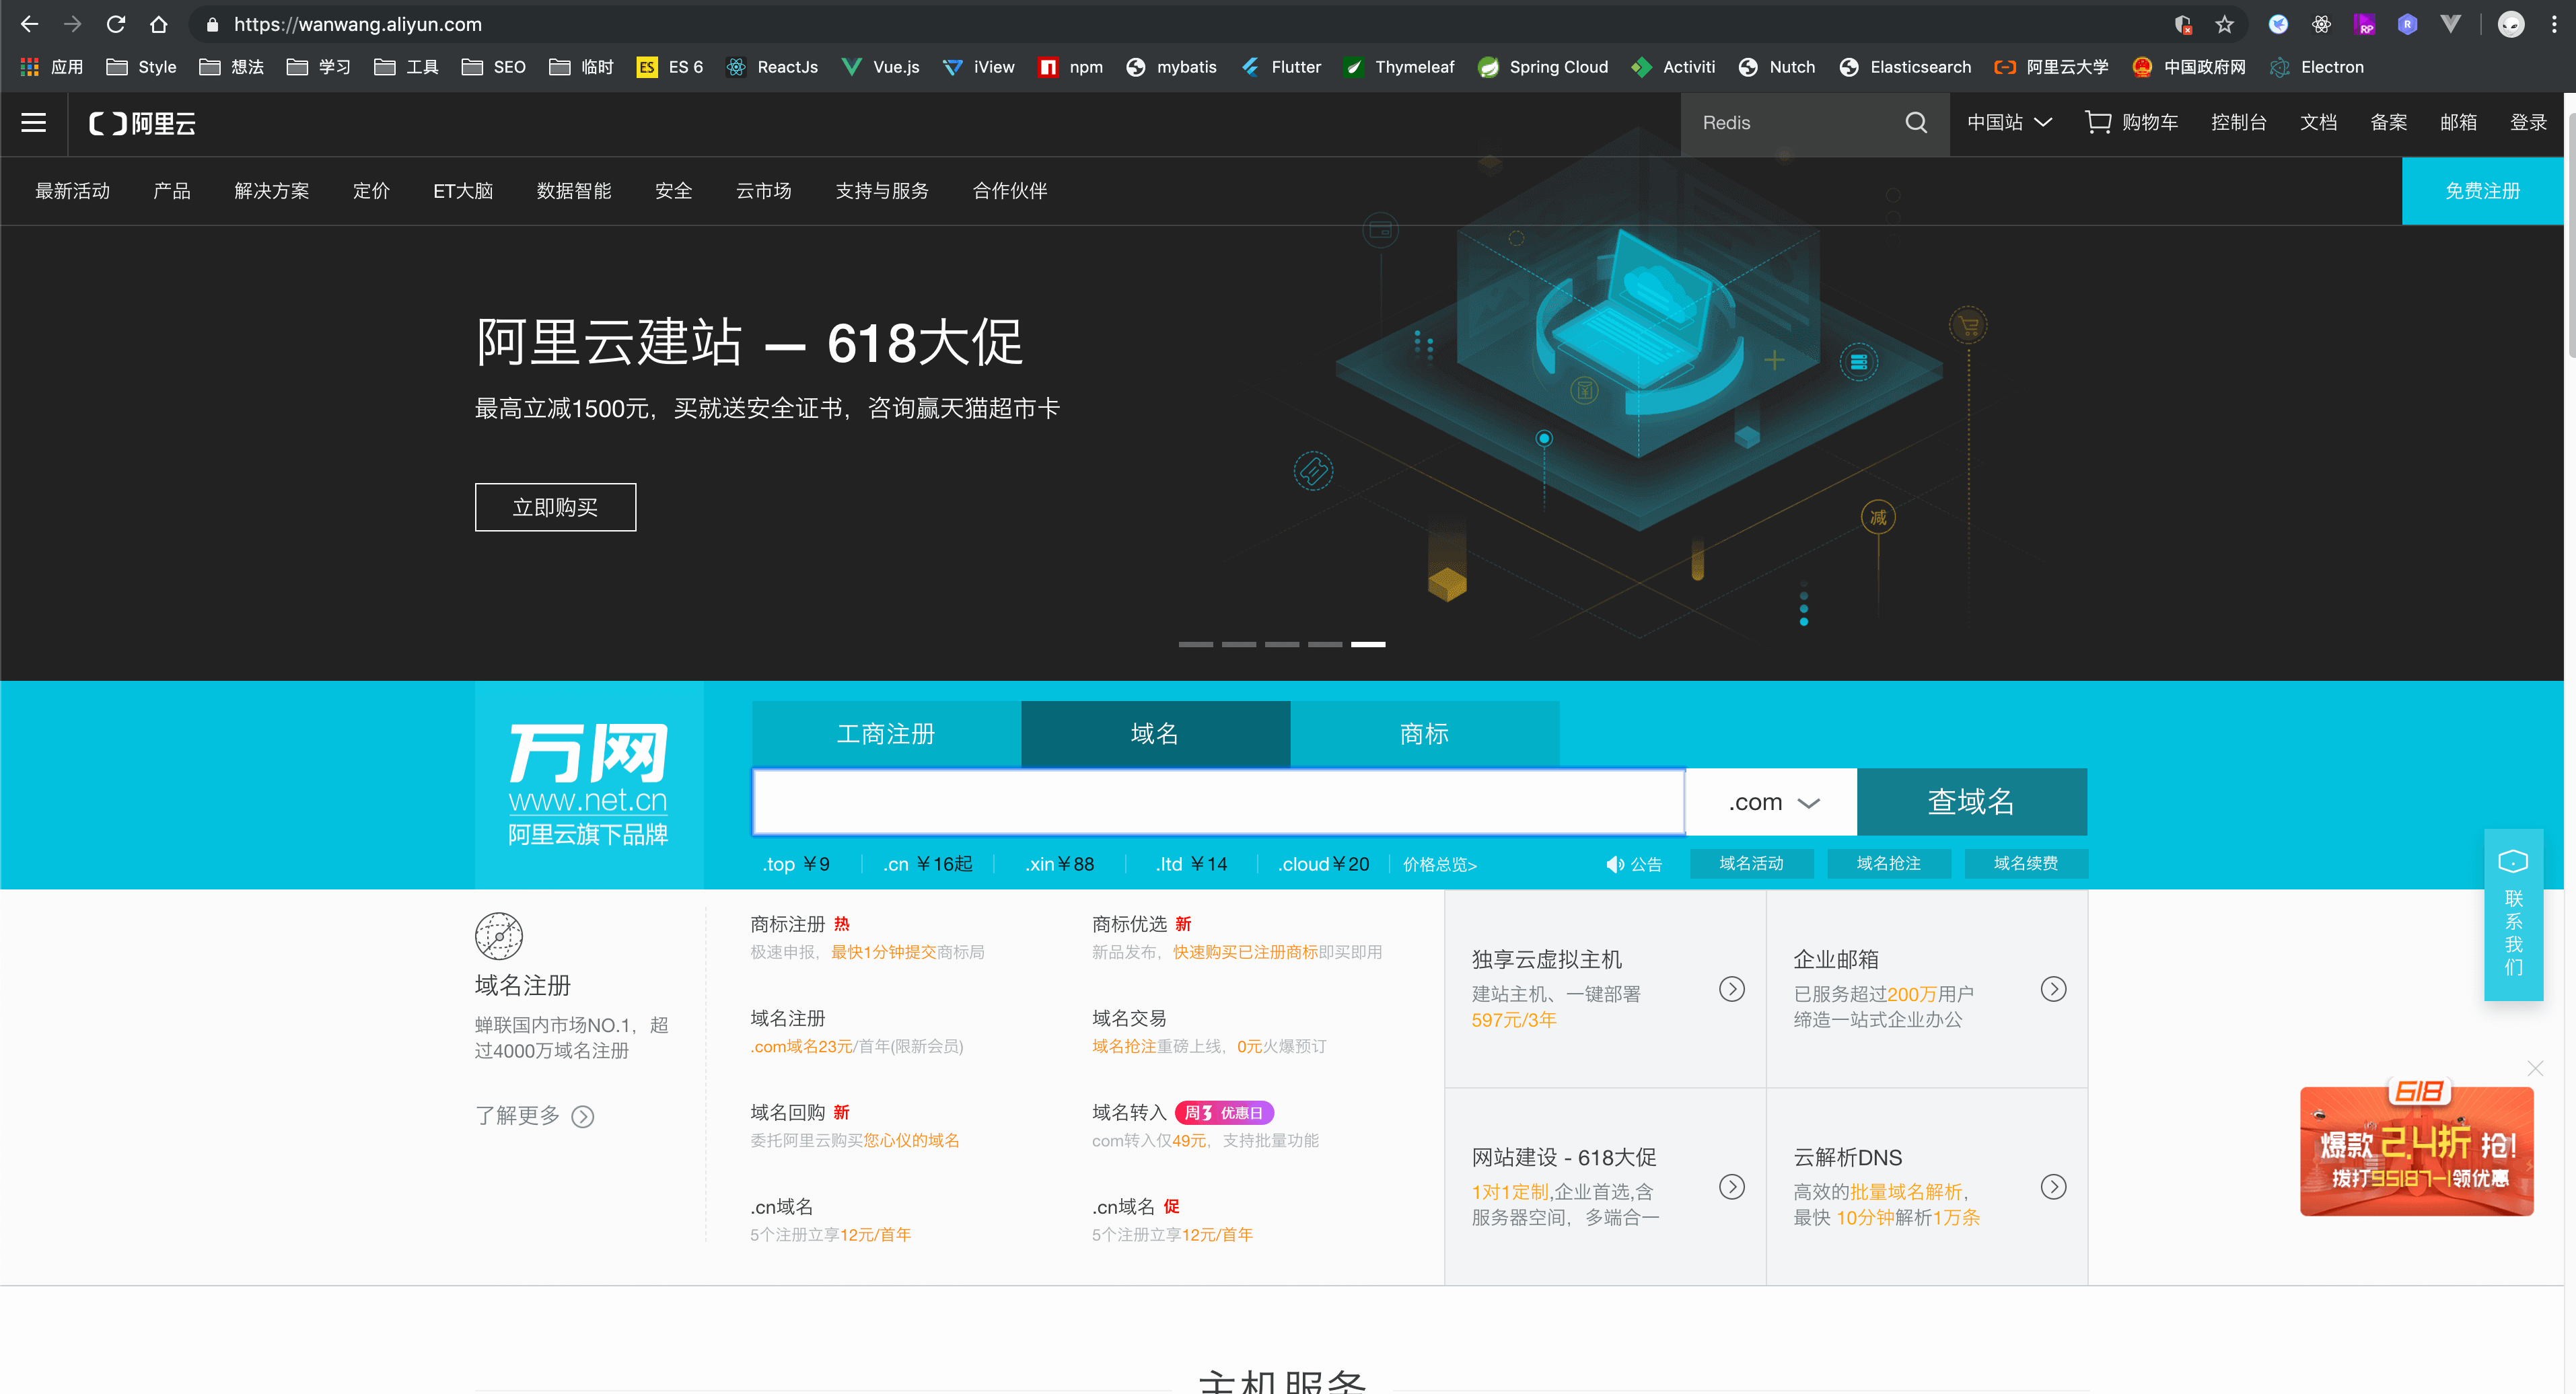This screenshot has height=1394, width=2576.
Task: Open the 文档 link
Action: coord(2318,122)
